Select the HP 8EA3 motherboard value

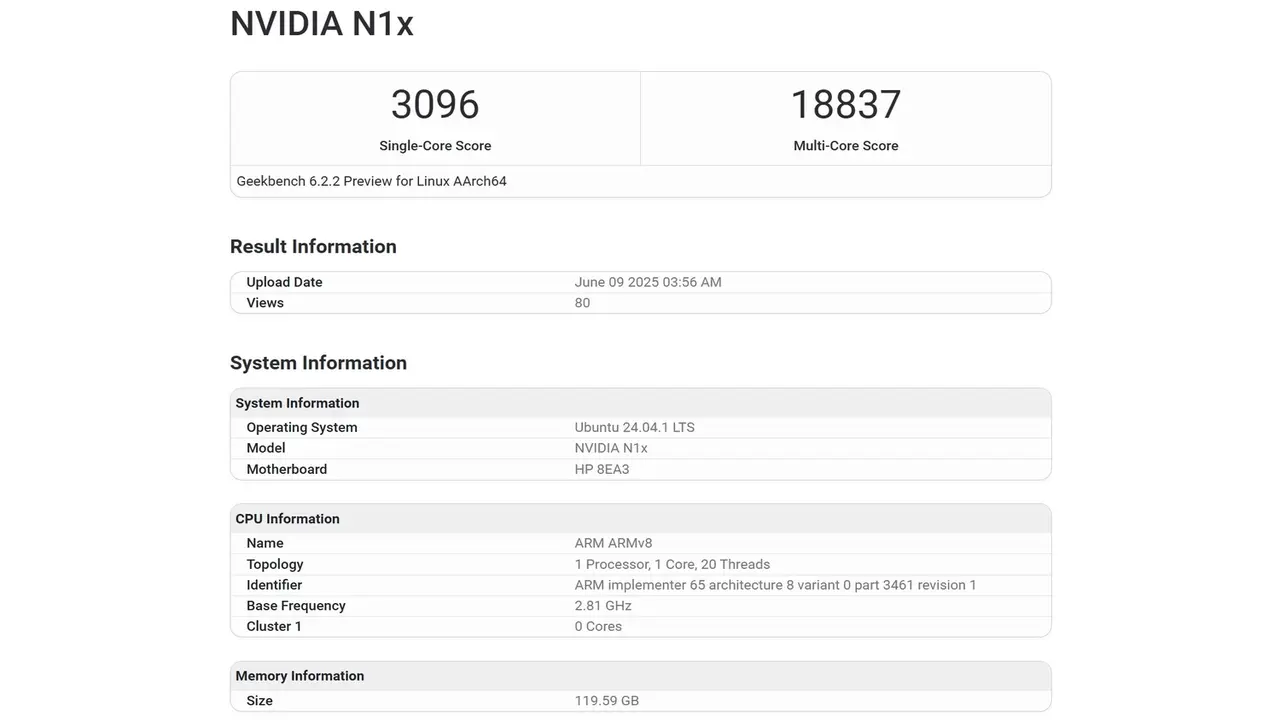(x=602, y=469)
